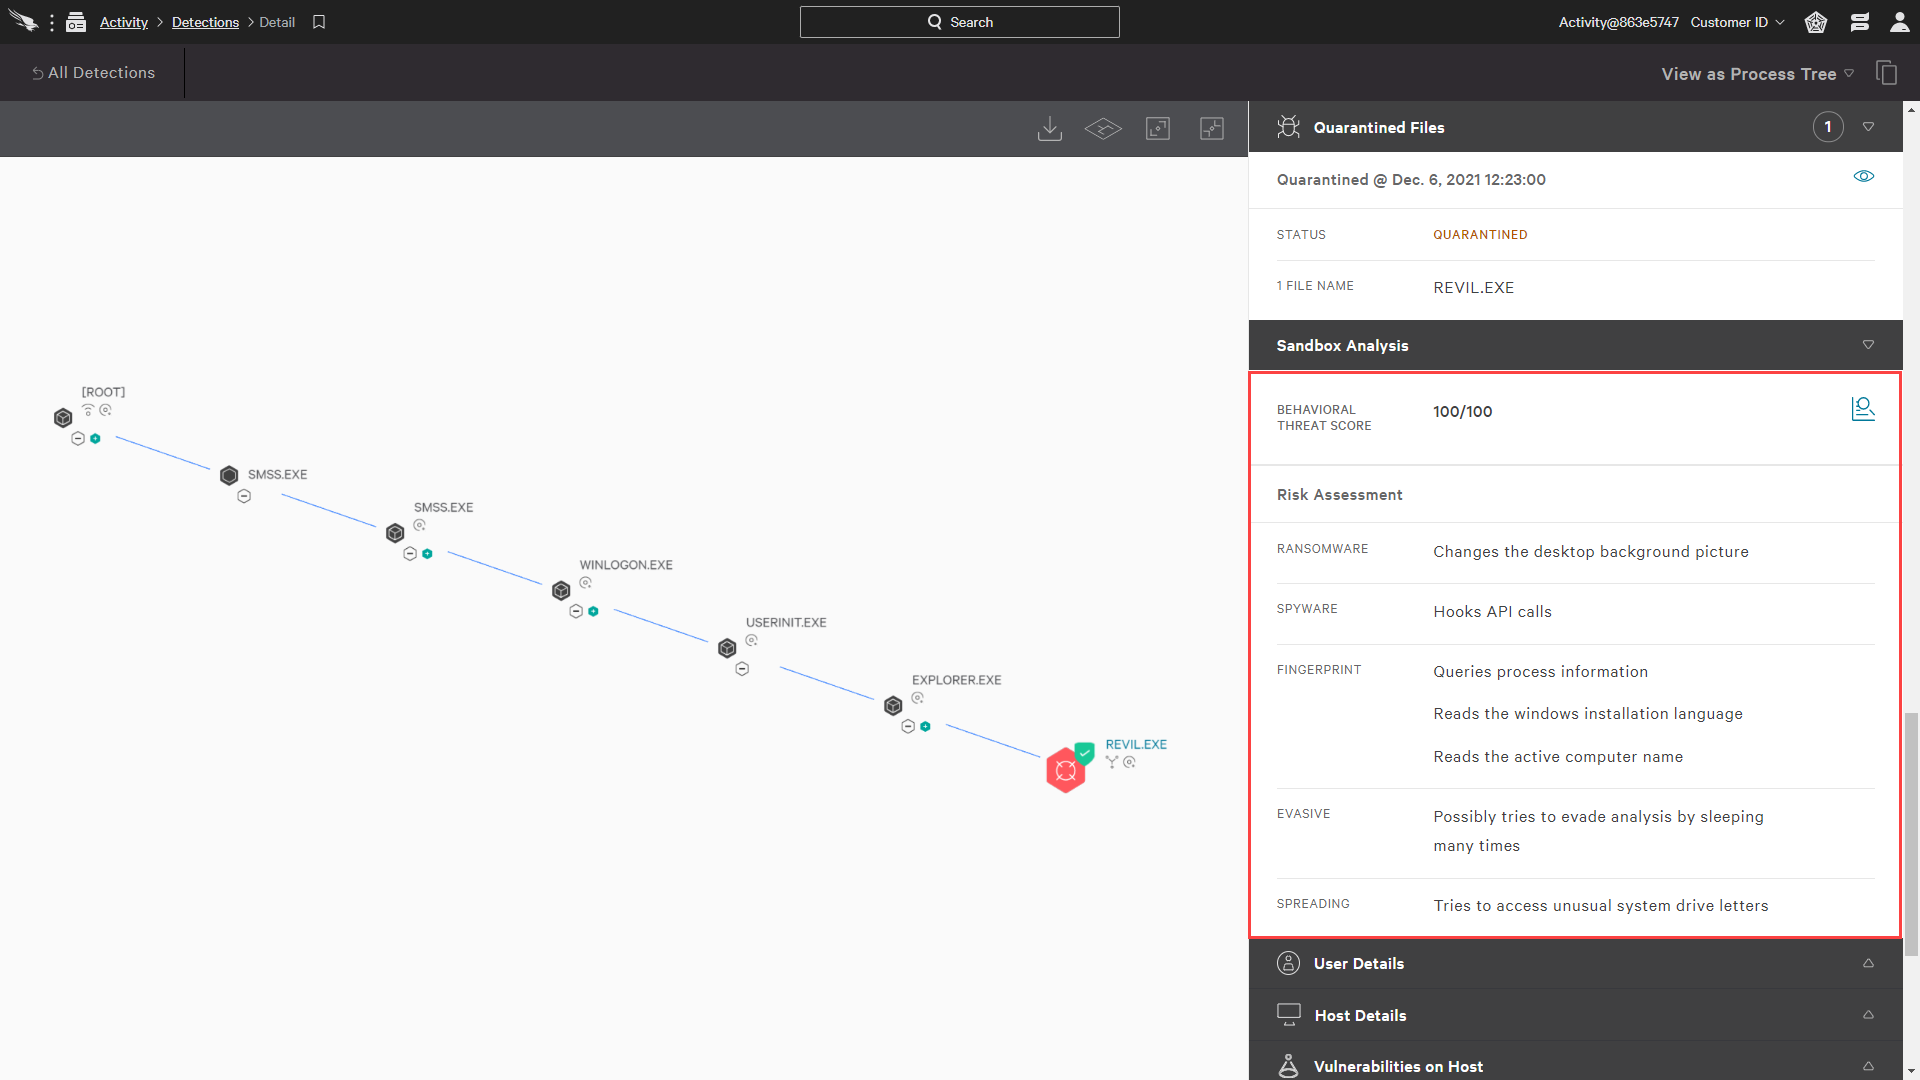Image resolution: width=1920 pixels, height=1080 pixels.
Task: Click 'Reads the active computer name' text
Action: coord(1558,757)
